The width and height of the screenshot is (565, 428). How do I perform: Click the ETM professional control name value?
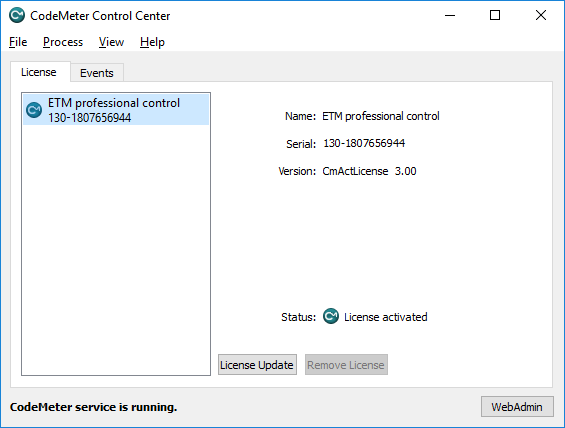pos(381,116)
